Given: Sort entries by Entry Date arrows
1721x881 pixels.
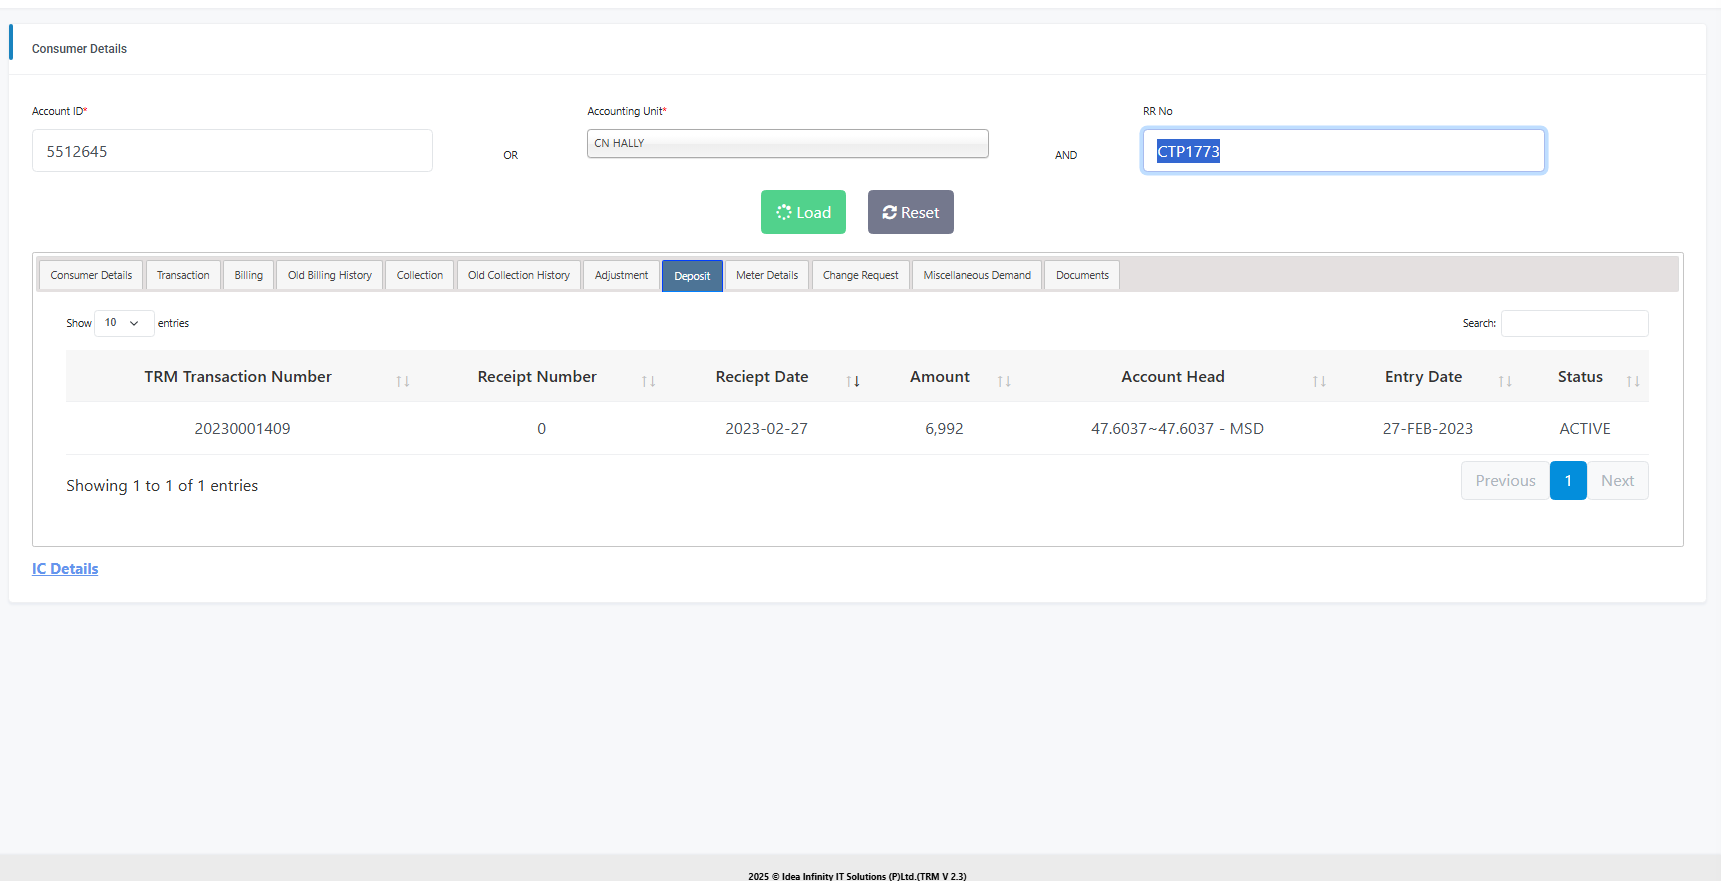Looking at the screenshot, I should 1505,381.
